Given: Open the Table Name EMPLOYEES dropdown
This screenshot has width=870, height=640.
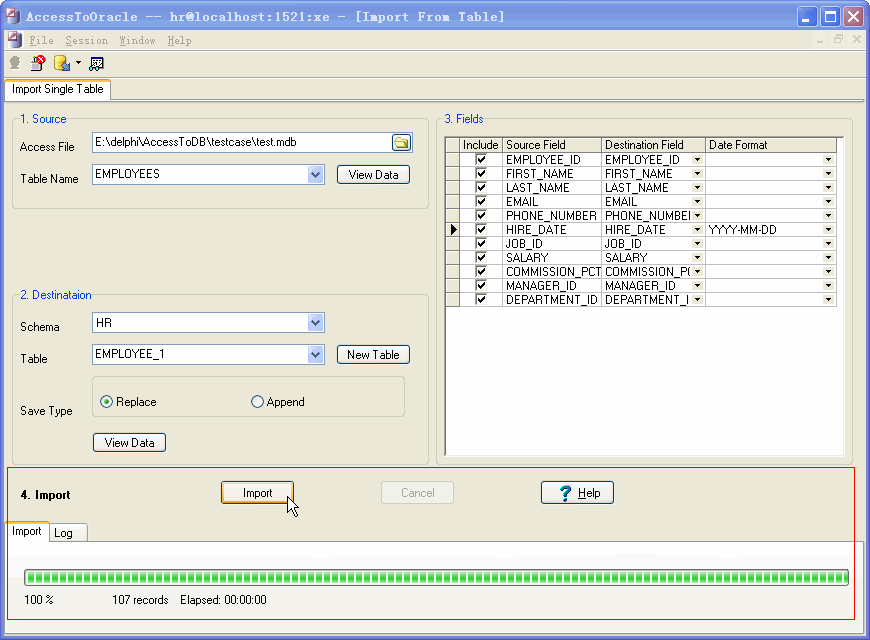Looking at the screenshot, I should click(x=315, y=174).
